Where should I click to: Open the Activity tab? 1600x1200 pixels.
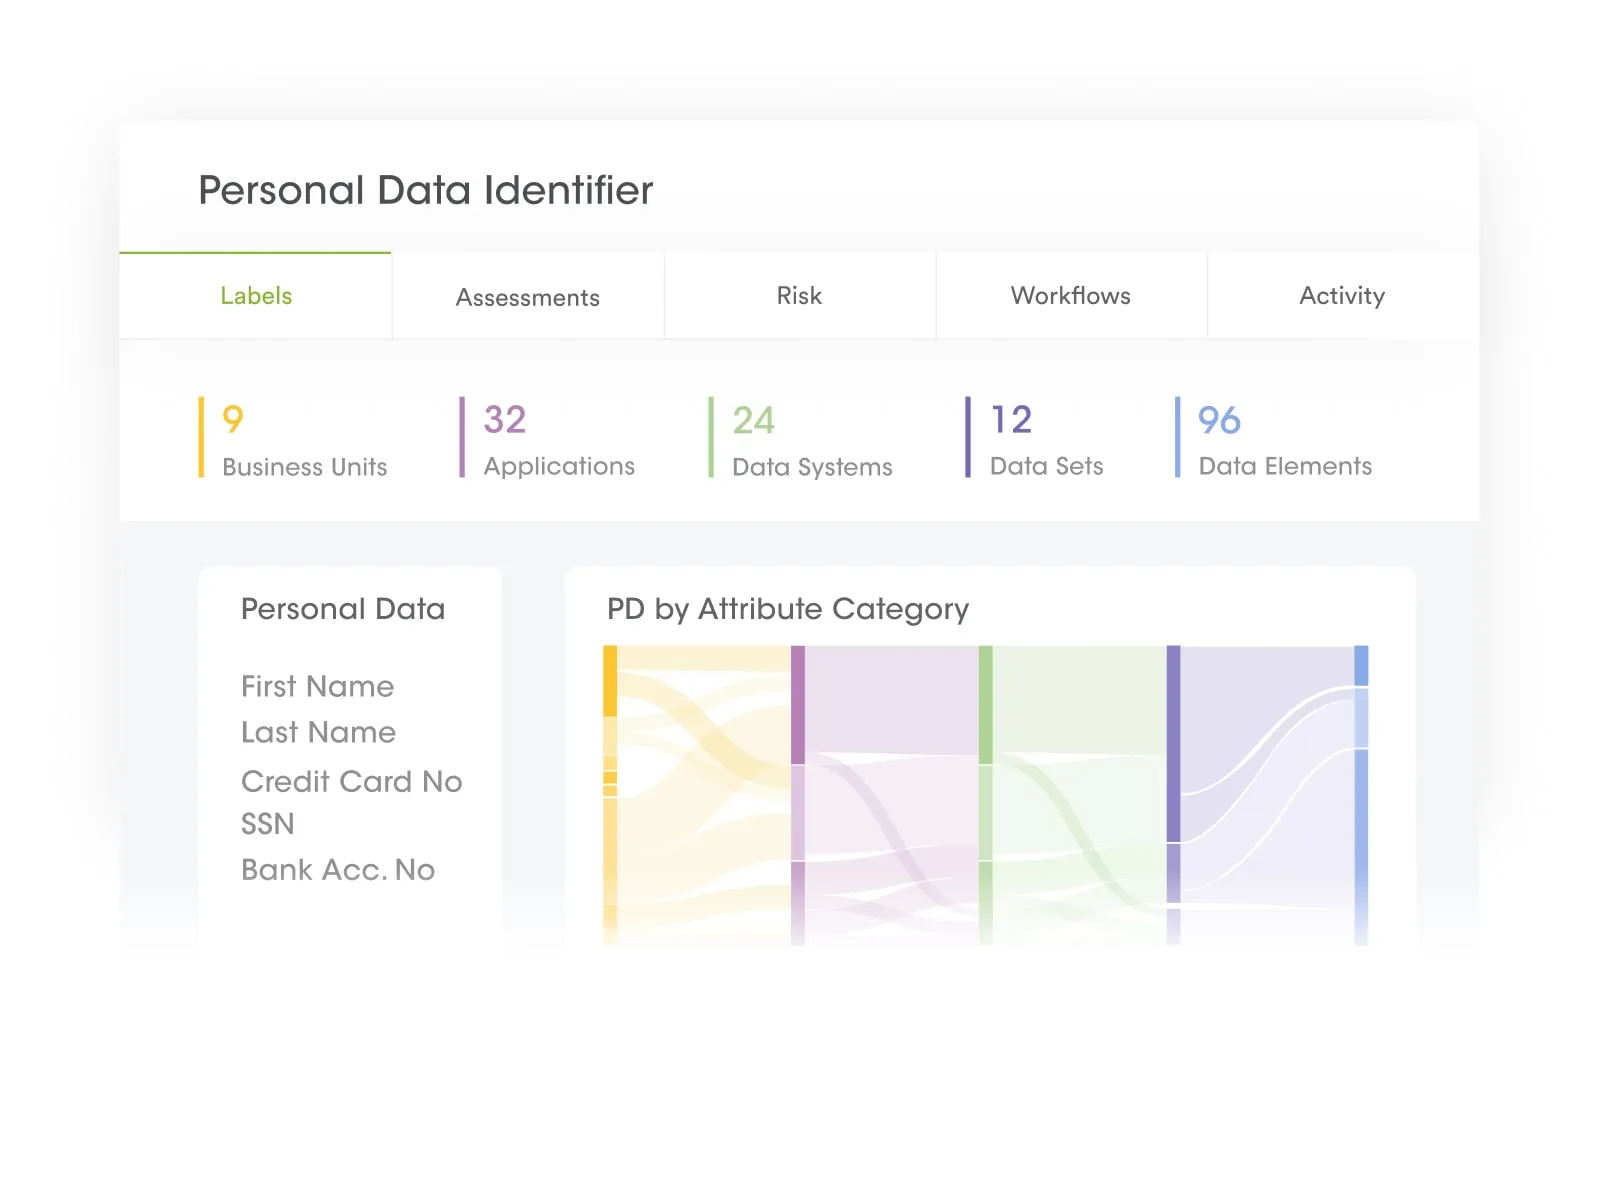point(1341,296)
